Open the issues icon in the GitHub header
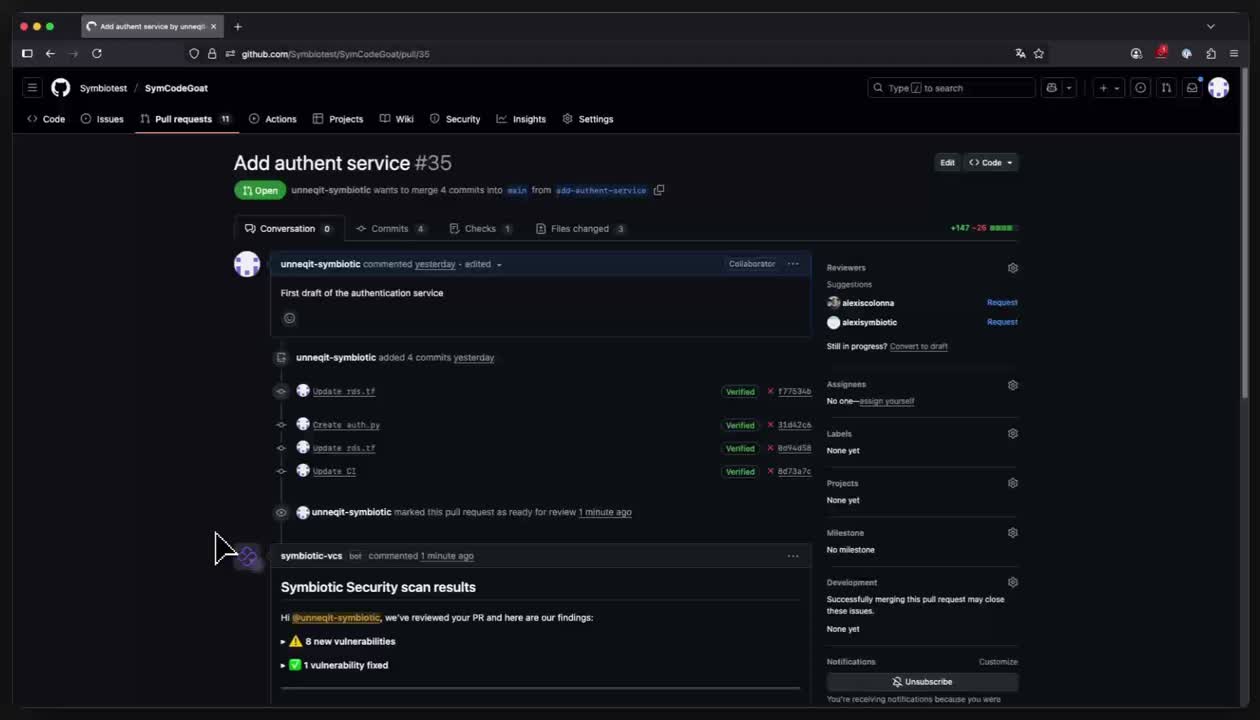This screenshot has width=1260, height=720. click(1140, 88)
